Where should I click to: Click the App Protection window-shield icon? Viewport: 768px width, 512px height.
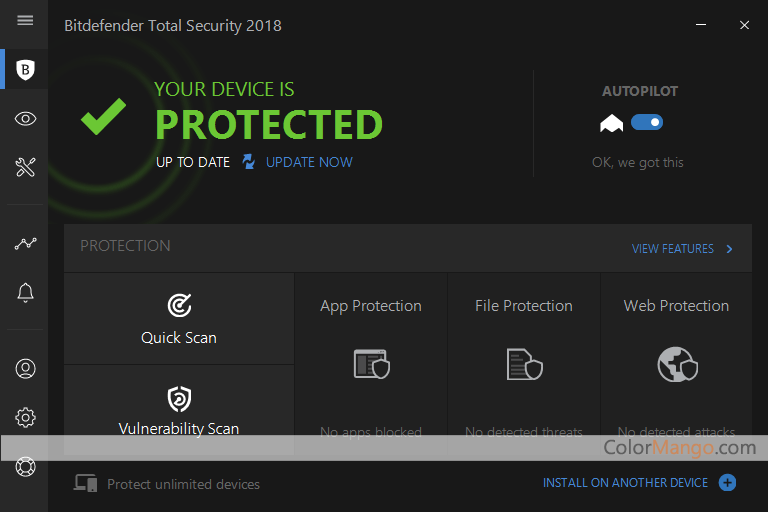coord(371,364)
